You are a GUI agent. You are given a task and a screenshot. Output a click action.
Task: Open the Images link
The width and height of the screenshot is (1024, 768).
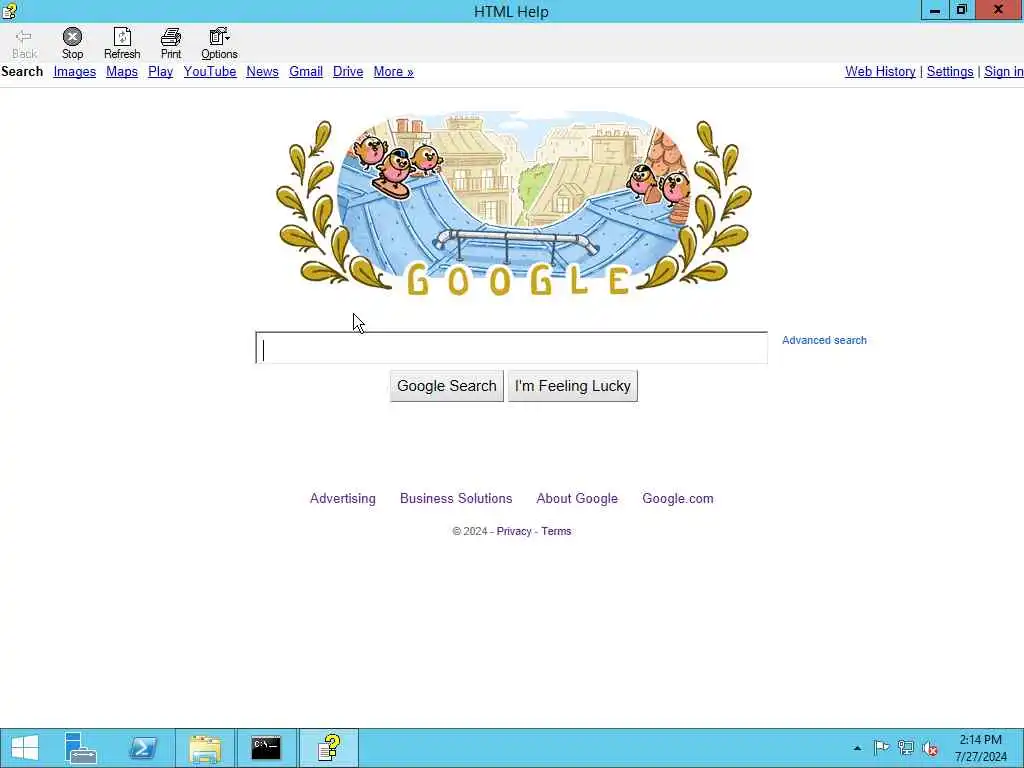pos(74,72)
